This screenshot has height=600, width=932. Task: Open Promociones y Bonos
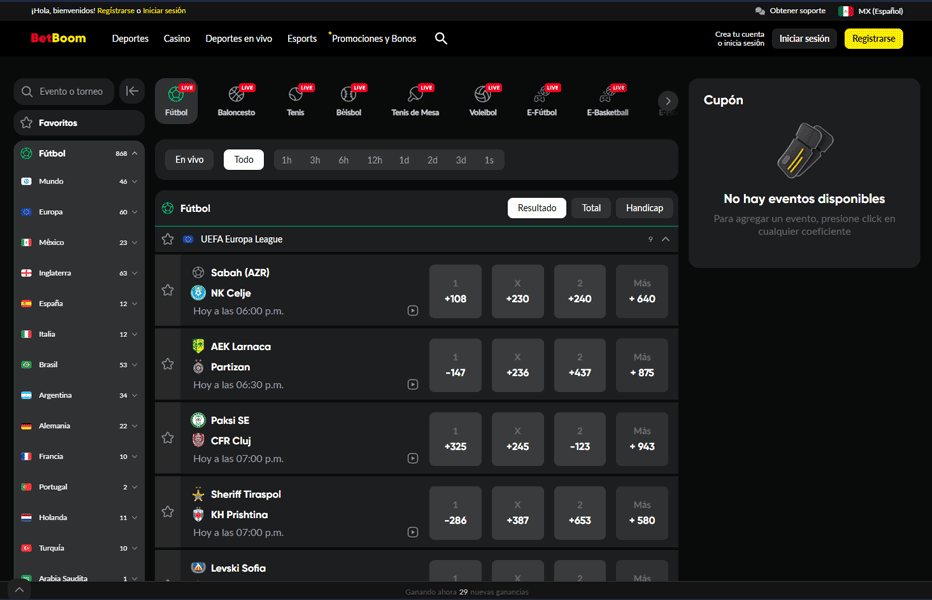(374, 39)
